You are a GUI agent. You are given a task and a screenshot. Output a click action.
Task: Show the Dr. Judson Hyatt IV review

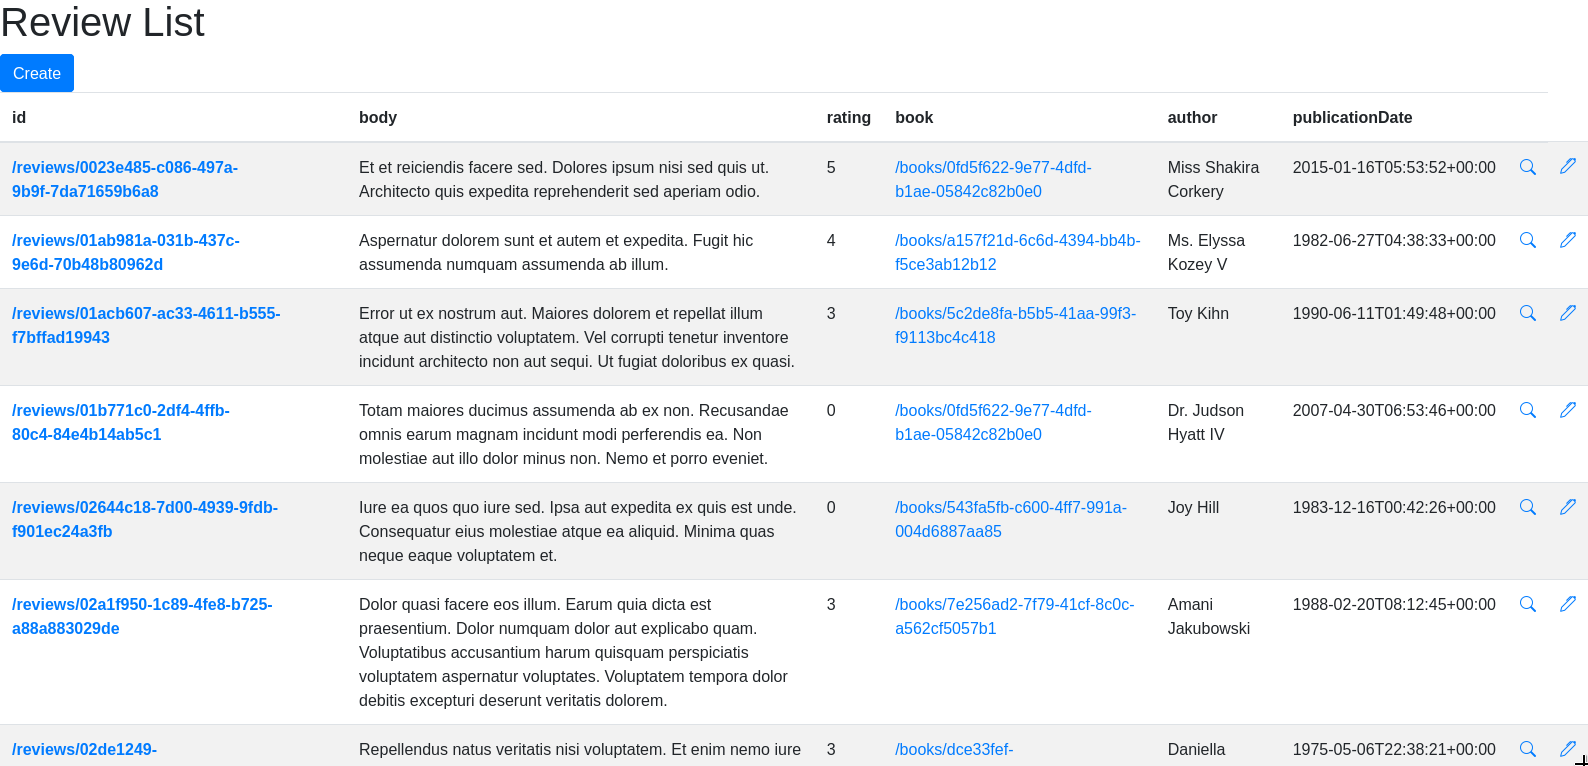tap(1527, 410)
